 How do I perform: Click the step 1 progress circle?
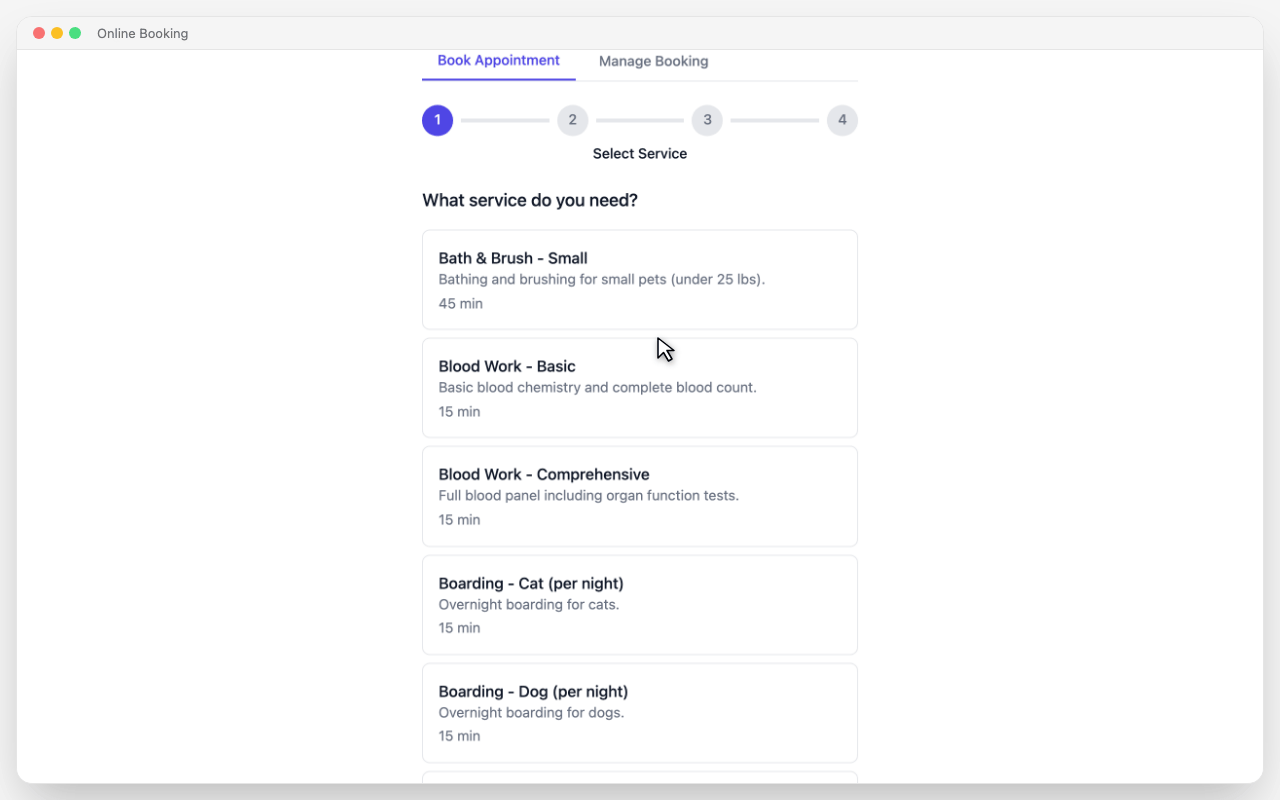[437, 120]
